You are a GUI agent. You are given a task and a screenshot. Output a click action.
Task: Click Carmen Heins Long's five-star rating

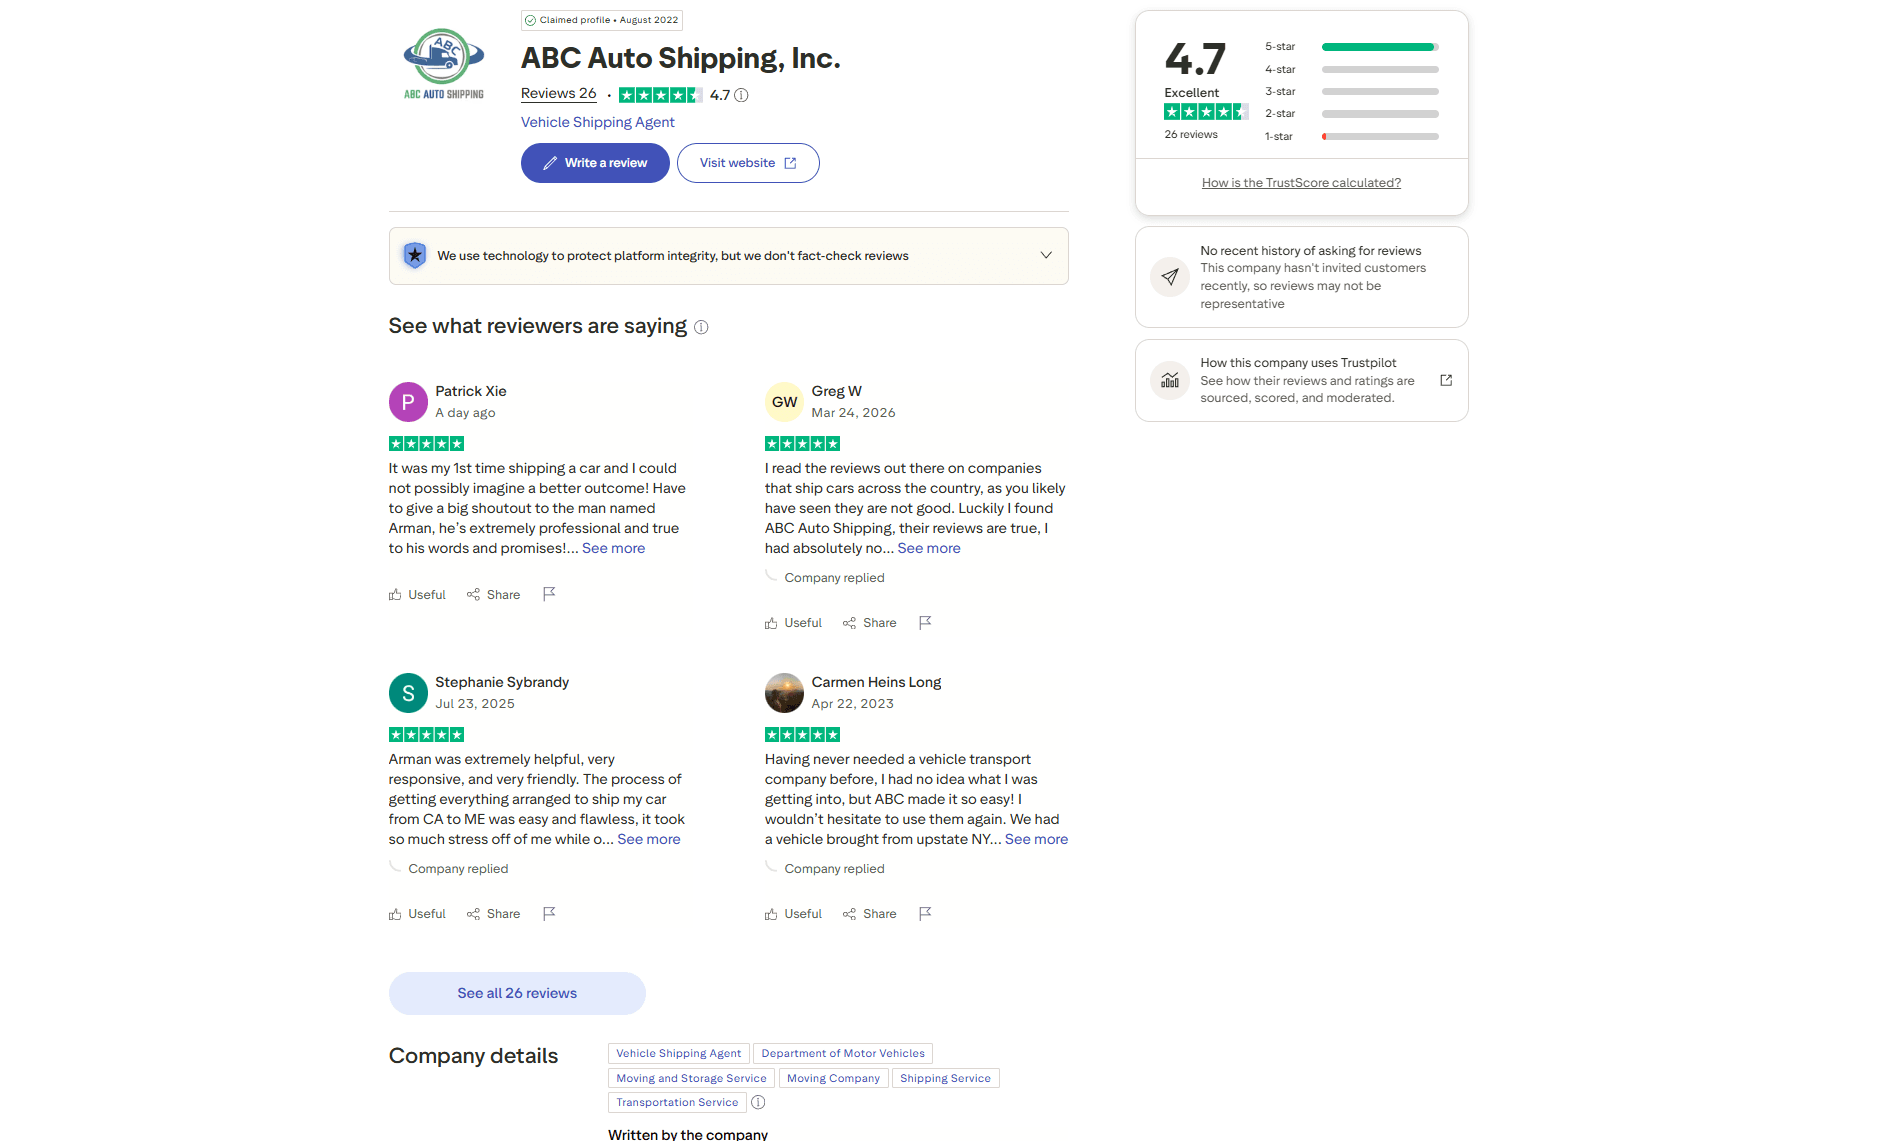(802, 734)
